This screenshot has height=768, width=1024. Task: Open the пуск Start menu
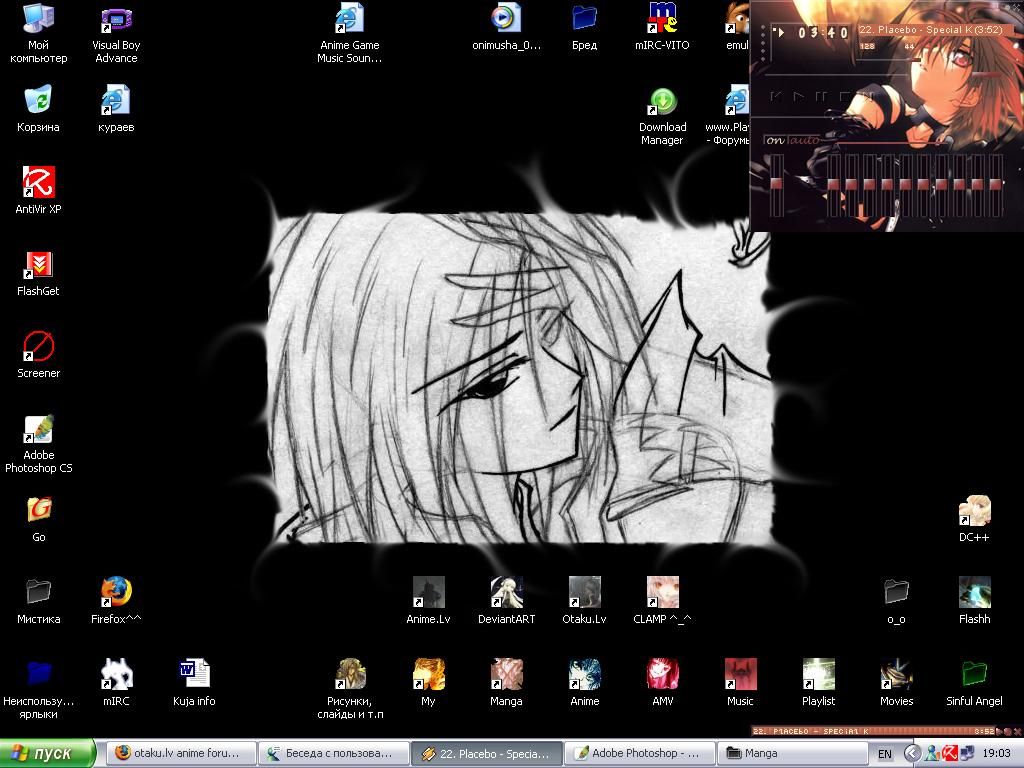point(47,753)
